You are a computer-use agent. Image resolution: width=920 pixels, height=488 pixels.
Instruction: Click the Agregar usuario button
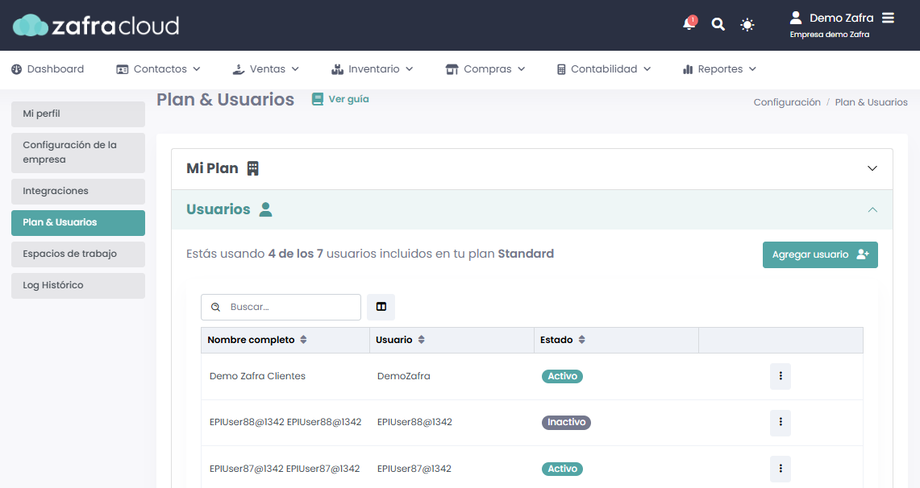pyautogui.click(x=820, y=254)
